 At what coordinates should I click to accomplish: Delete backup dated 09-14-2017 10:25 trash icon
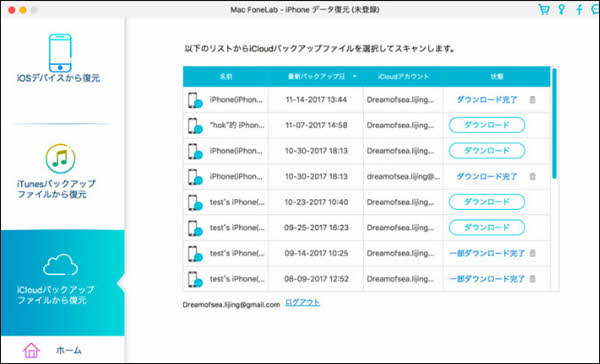coord(532,253)
